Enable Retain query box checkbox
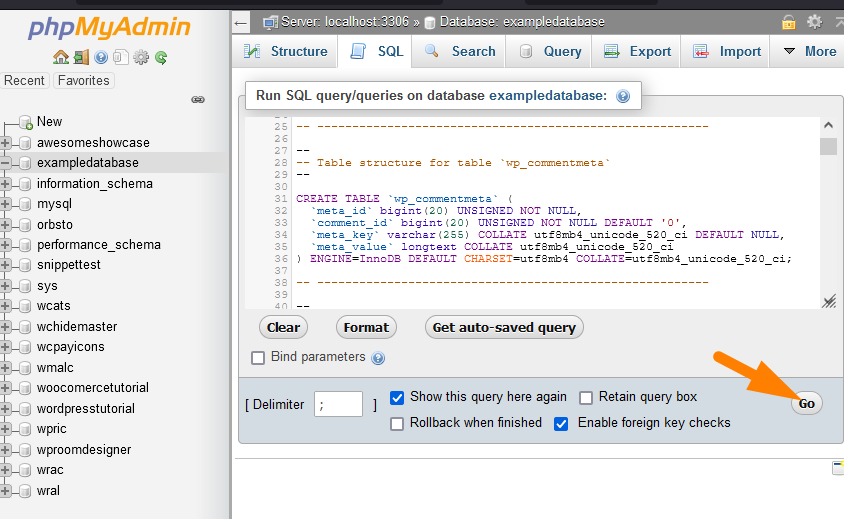This screenshot has height=519, width=844. (x=586, y=398)
